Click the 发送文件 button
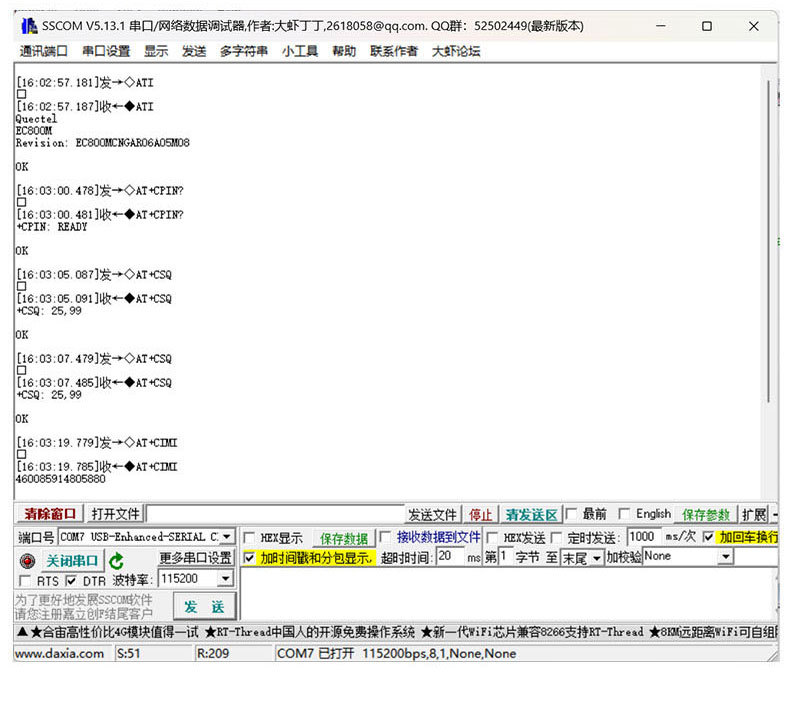This screenshot has height=718, width=790. (x=432, y=514)
